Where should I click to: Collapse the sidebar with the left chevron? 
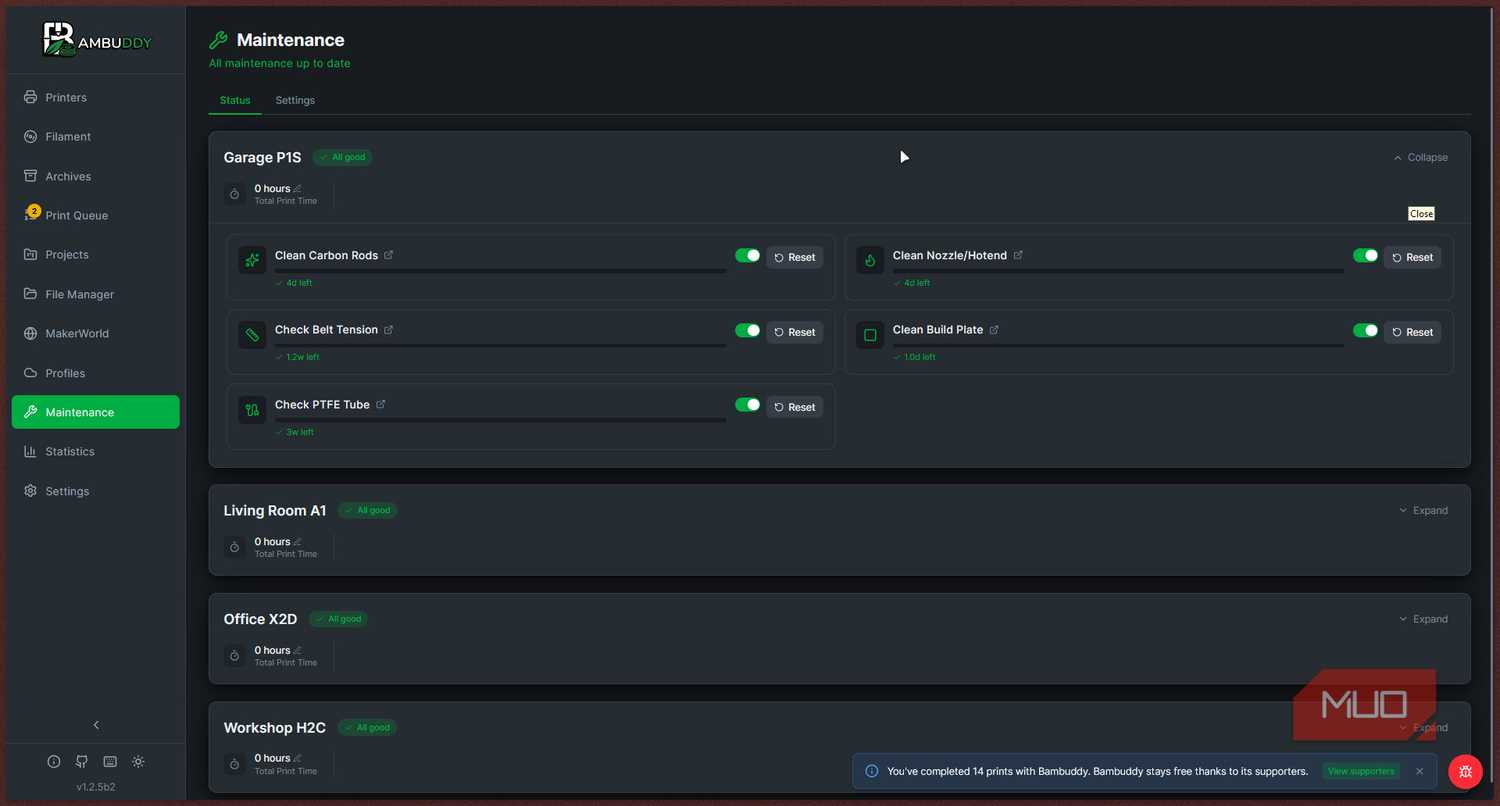(96, 725)
